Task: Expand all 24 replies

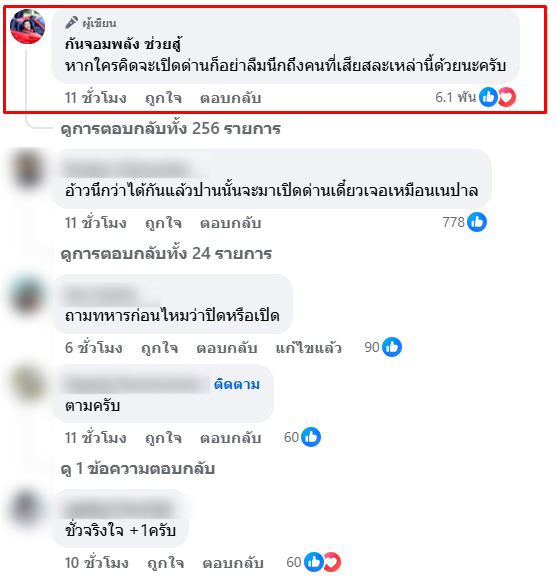Action: [x=166, y=253]
